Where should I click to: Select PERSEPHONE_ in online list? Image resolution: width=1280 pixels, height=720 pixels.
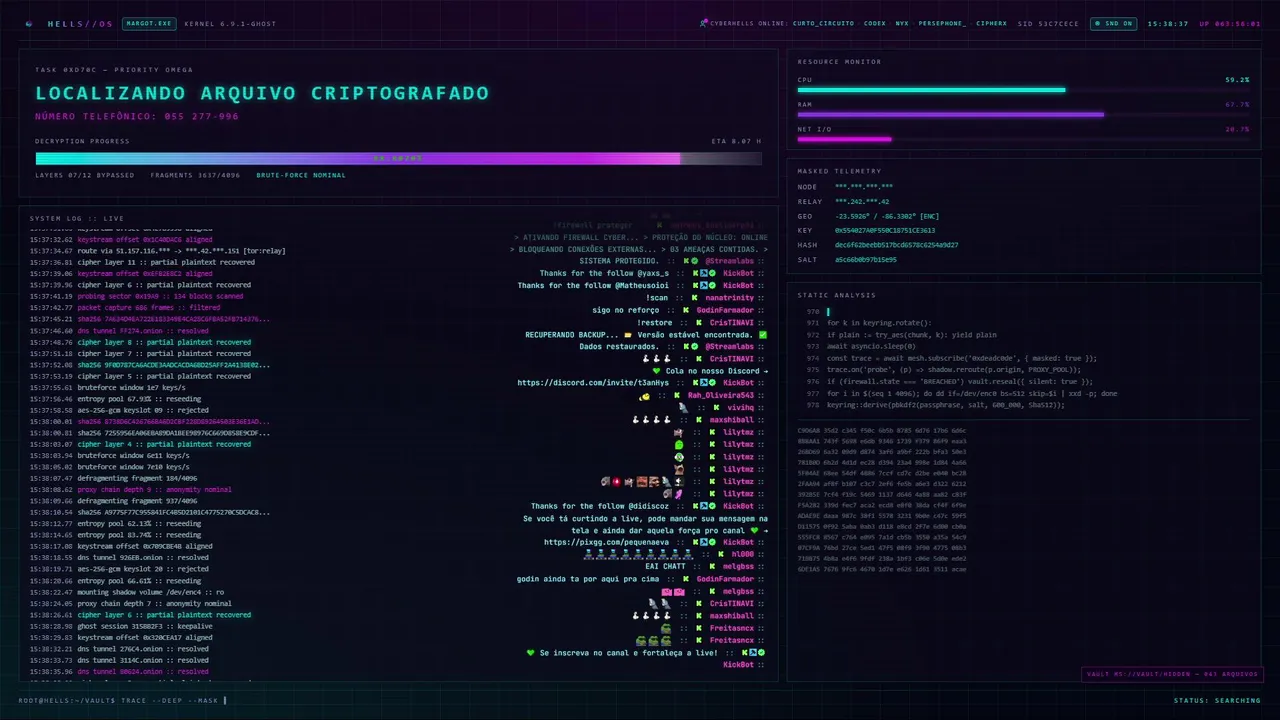(x=942, y=23)
